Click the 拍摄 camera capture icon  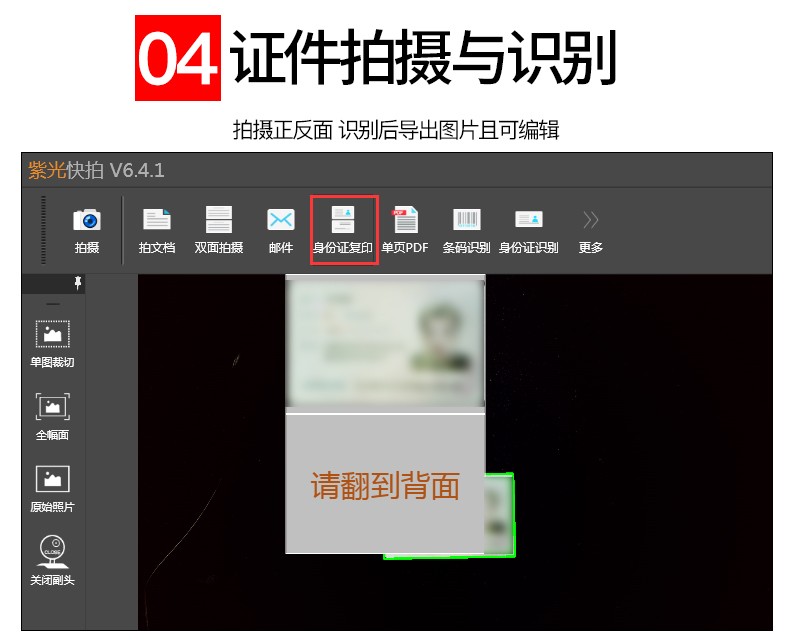tap(87, 229)
